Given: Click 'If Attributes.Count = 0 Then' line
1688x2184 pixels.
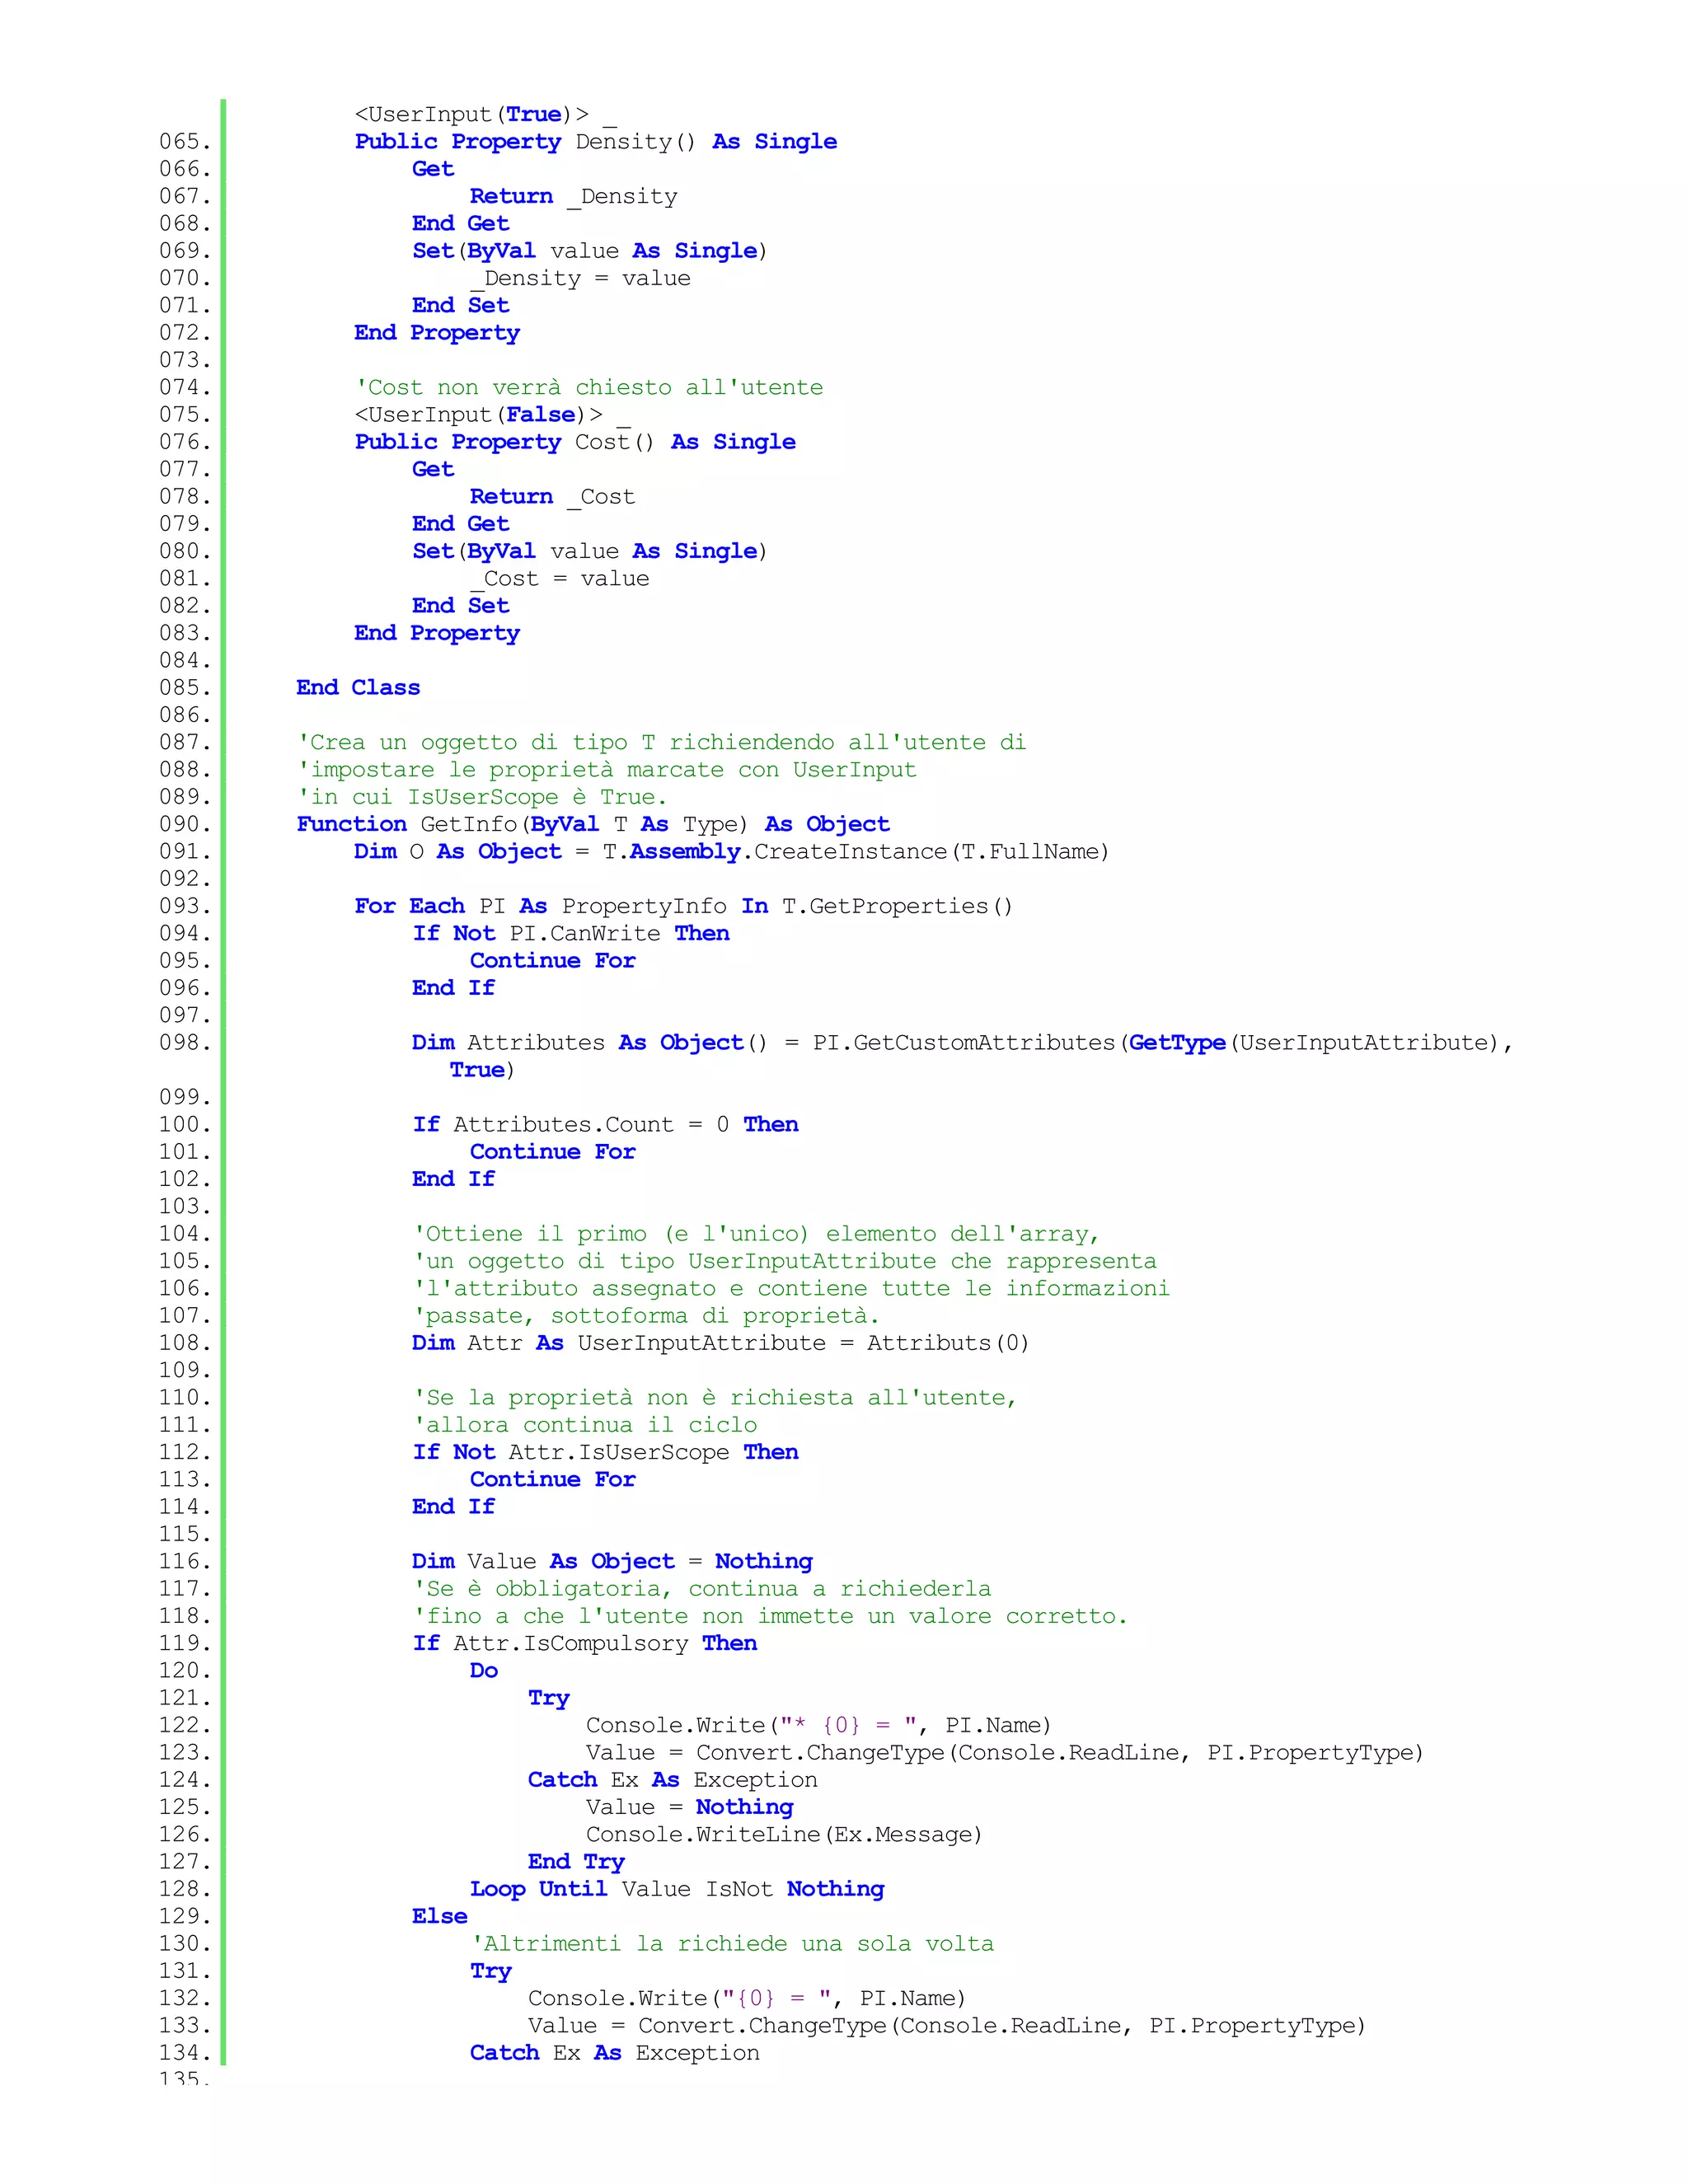Looking at the screenshot, I should (605, 1125).
